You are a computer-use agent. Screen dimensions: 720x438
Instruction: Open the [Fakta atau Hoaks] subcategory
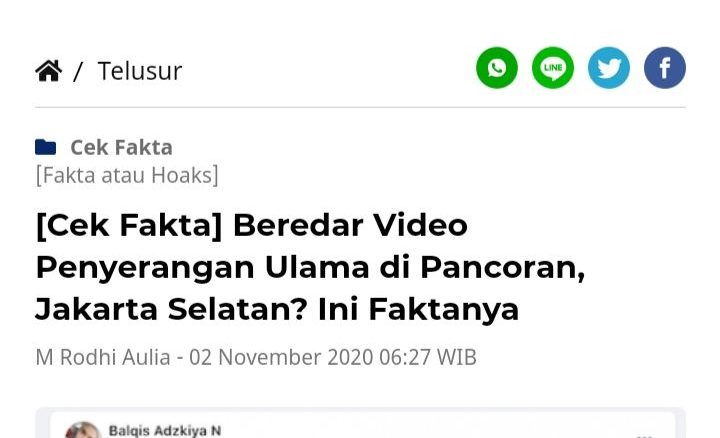(127, 175)
